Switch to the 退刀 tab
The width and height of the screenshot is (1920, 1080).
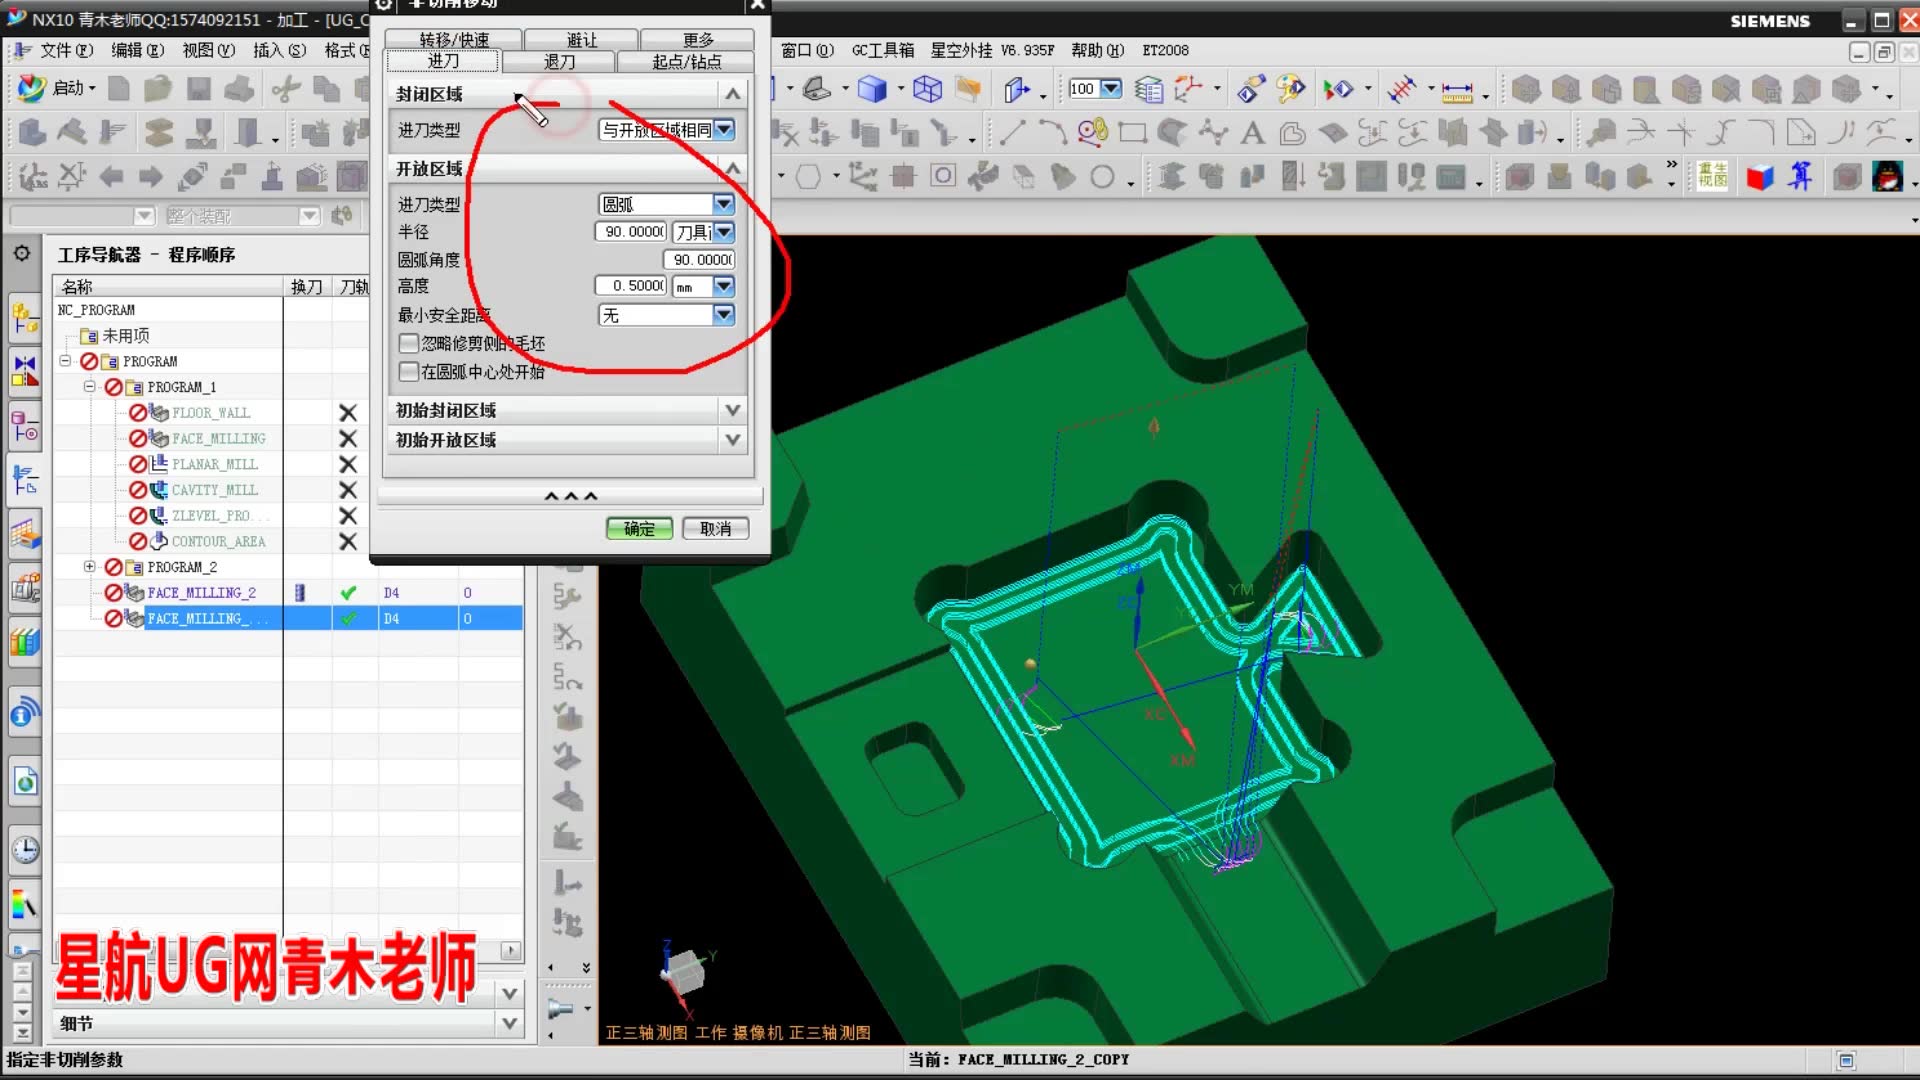point(559,61)
